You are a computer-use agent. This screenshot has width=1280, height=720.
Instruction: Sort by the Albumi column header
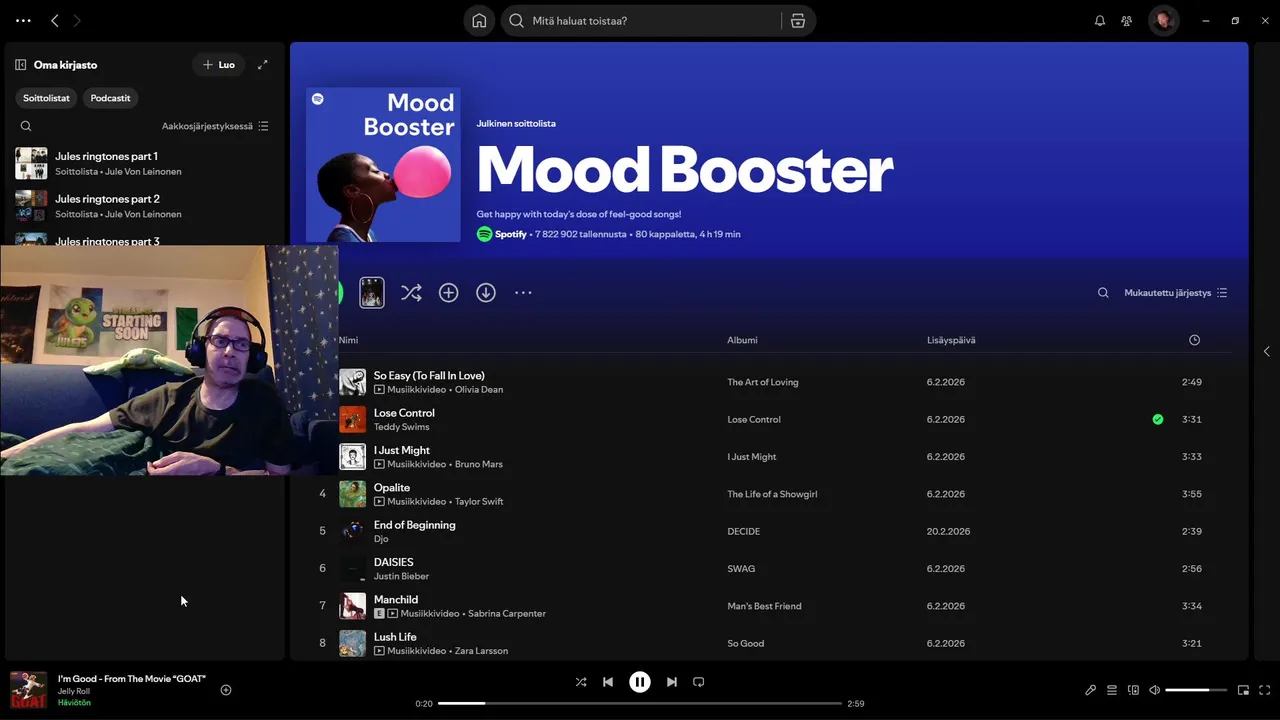[x=742, y=340]
